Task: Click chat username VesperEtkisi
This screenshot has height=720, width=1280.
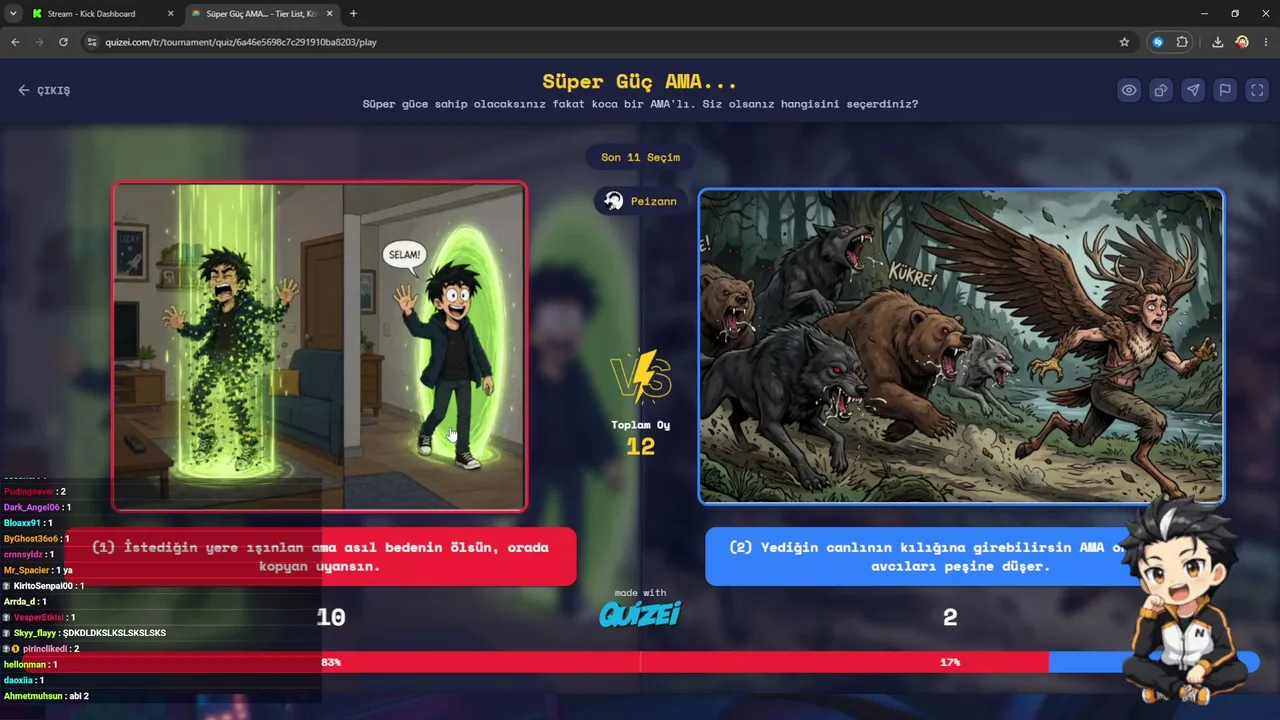Action: tap(38, 618)
